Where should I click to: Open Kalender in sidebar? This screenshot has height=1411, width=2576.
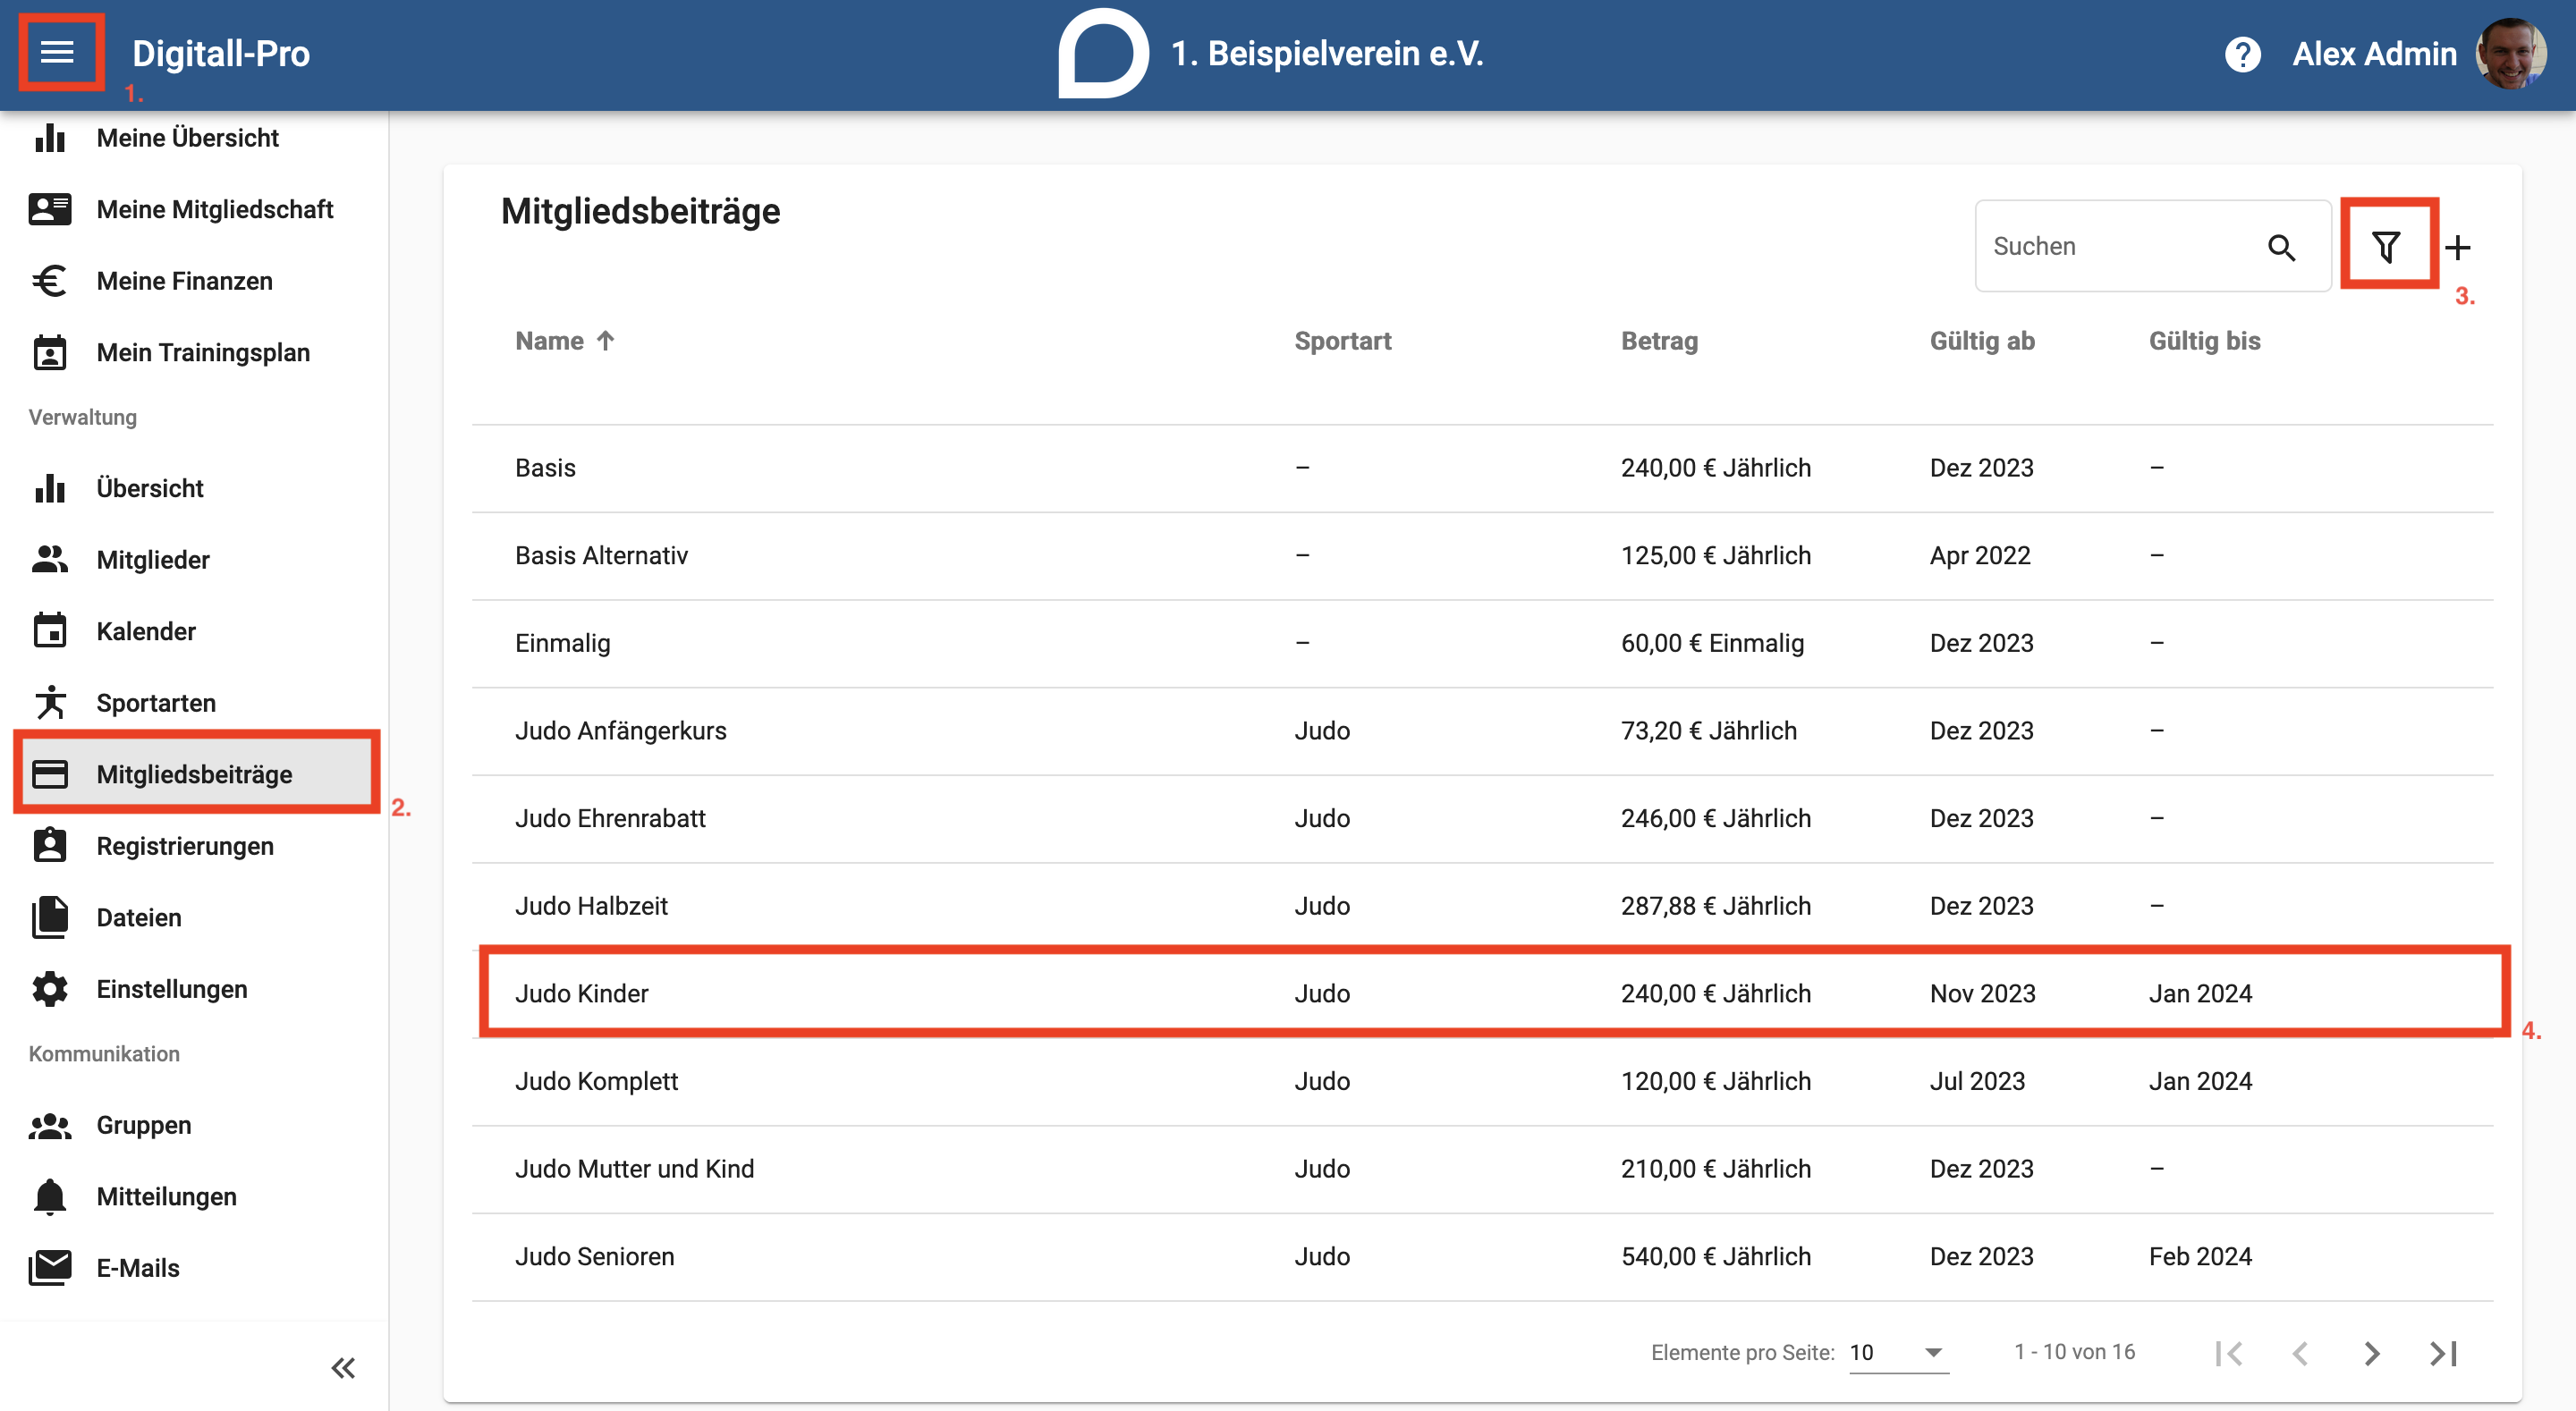click(194, 631)
